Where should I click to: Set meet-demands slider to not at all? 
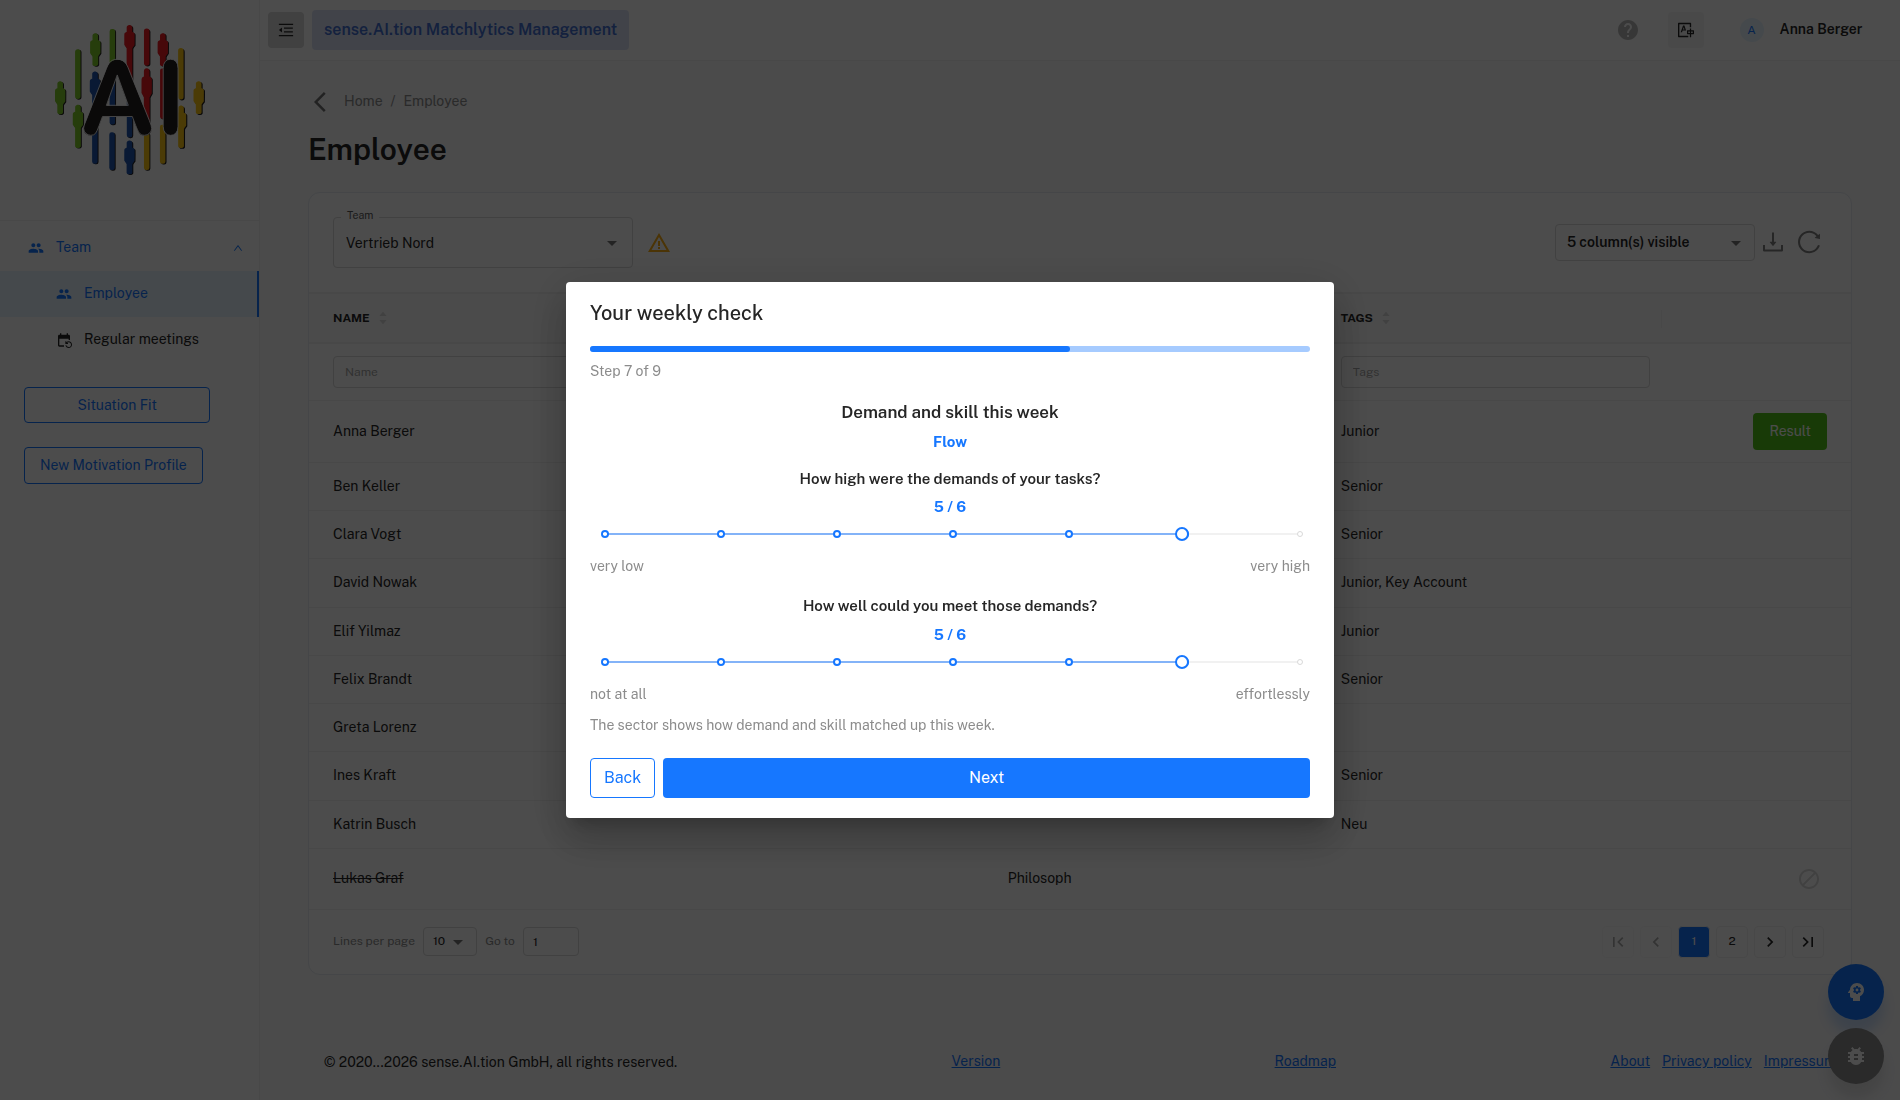(x=605, y=662)
